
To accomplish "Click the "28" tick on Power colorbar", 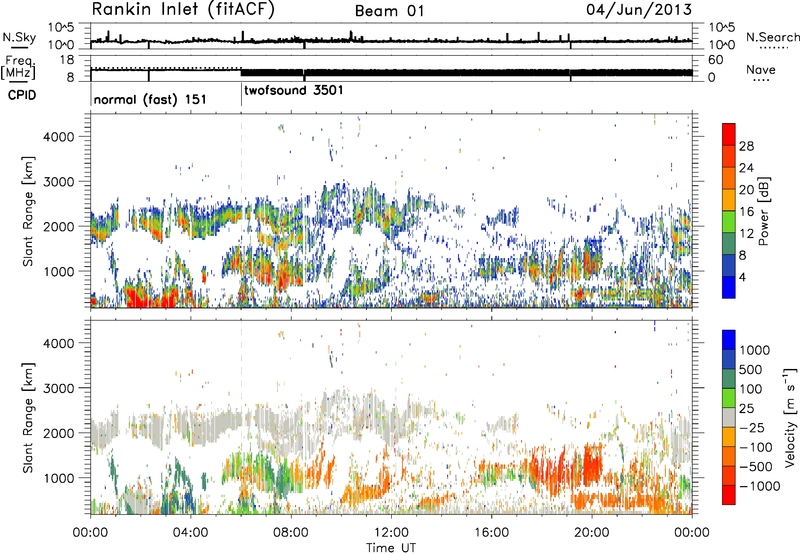I will [746, 146].
